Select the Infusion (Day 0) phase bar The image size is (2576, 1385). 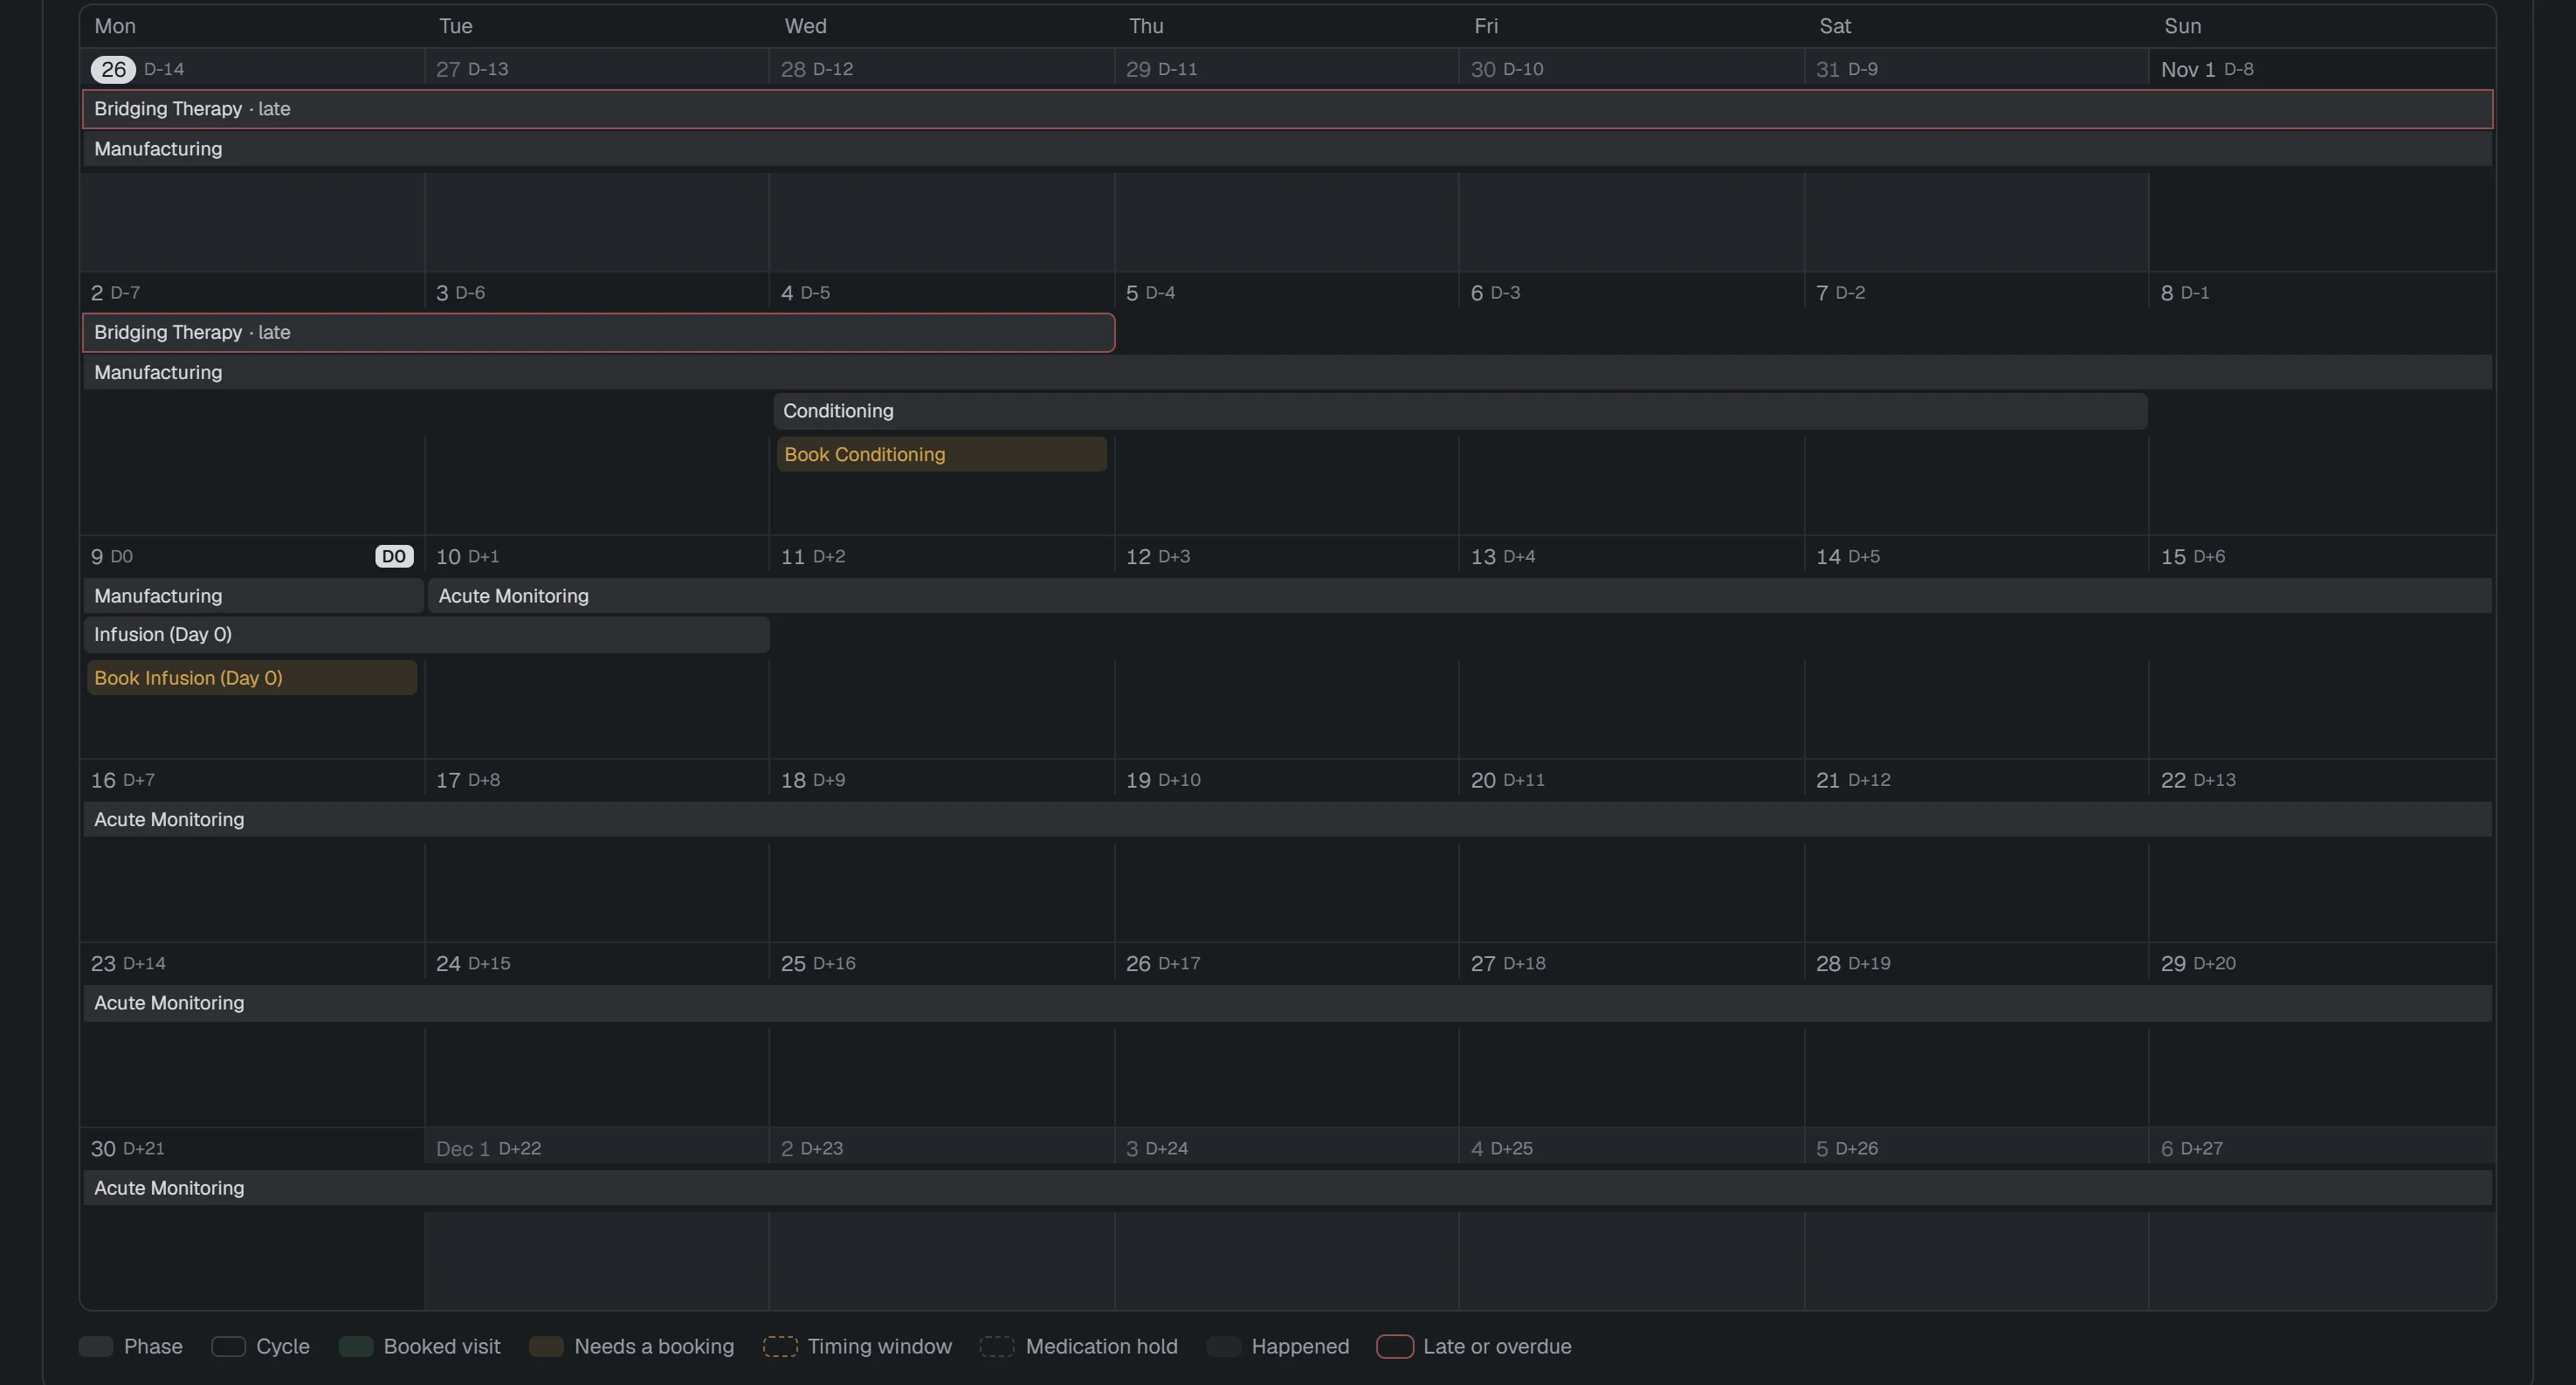tap(426, 635)
